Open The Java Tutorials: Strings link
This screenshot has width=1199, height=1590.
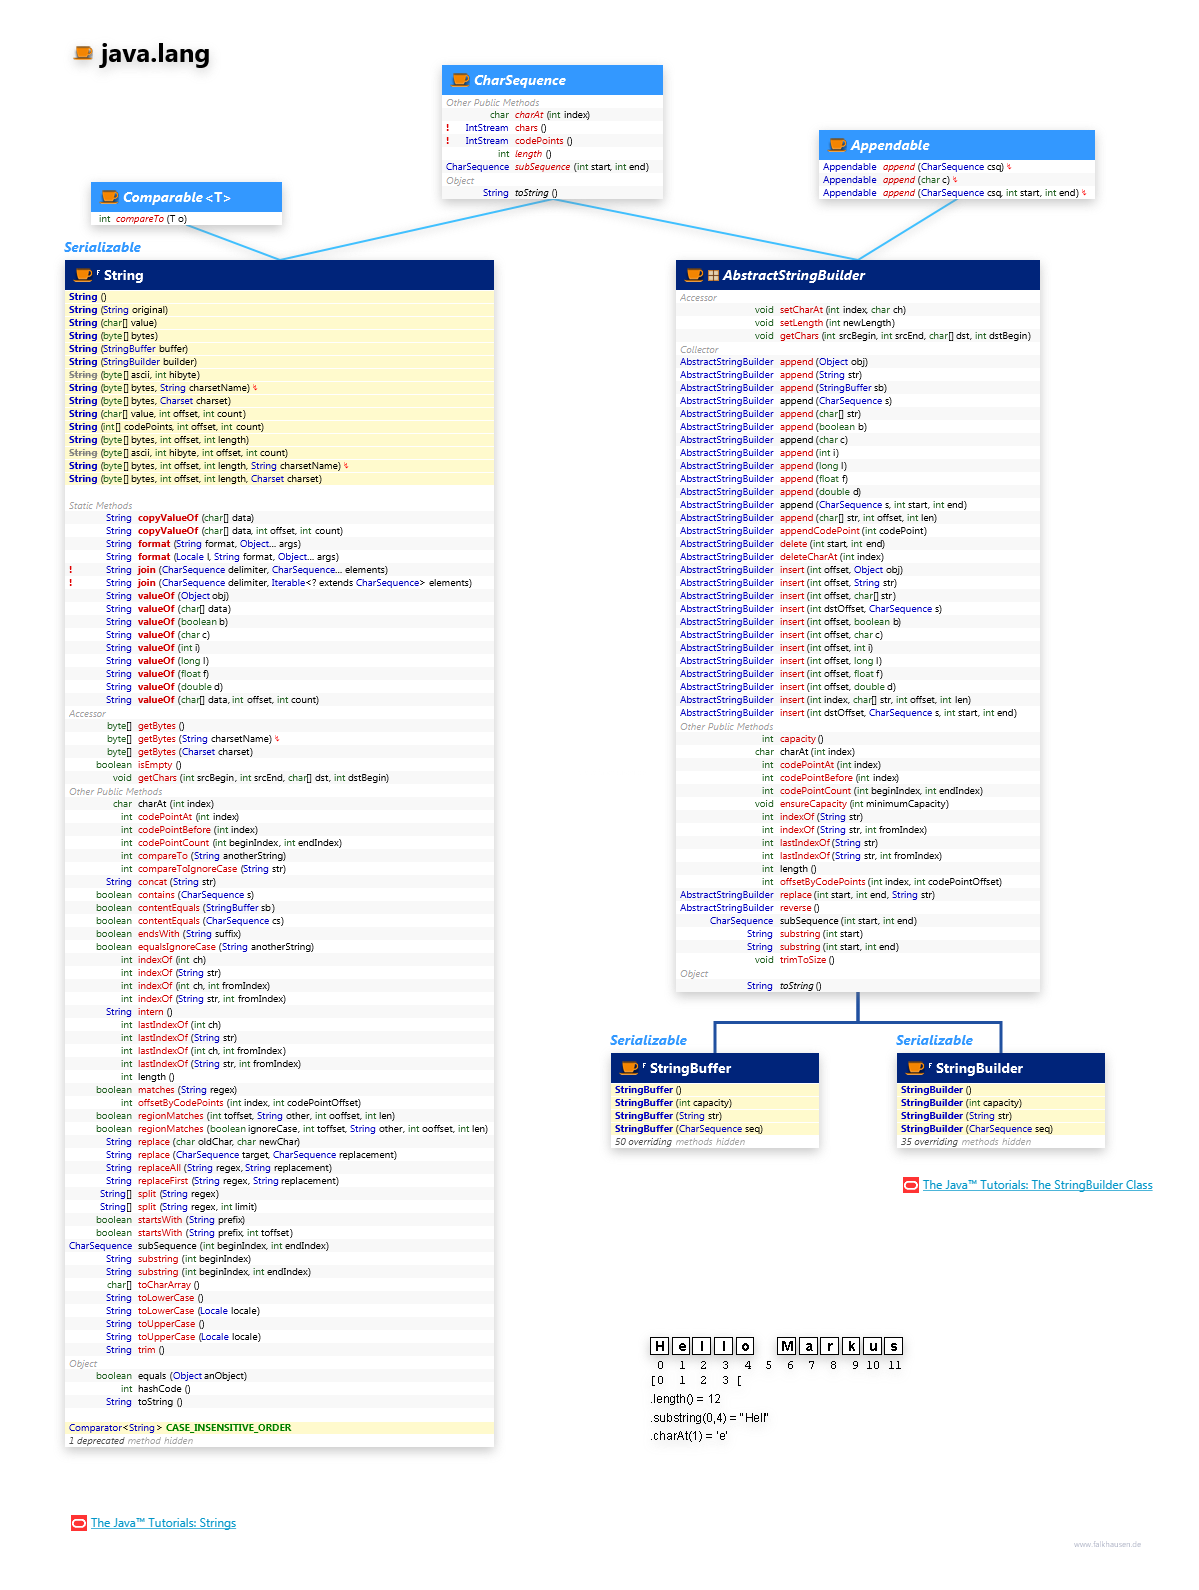[x=163, y=1523]
